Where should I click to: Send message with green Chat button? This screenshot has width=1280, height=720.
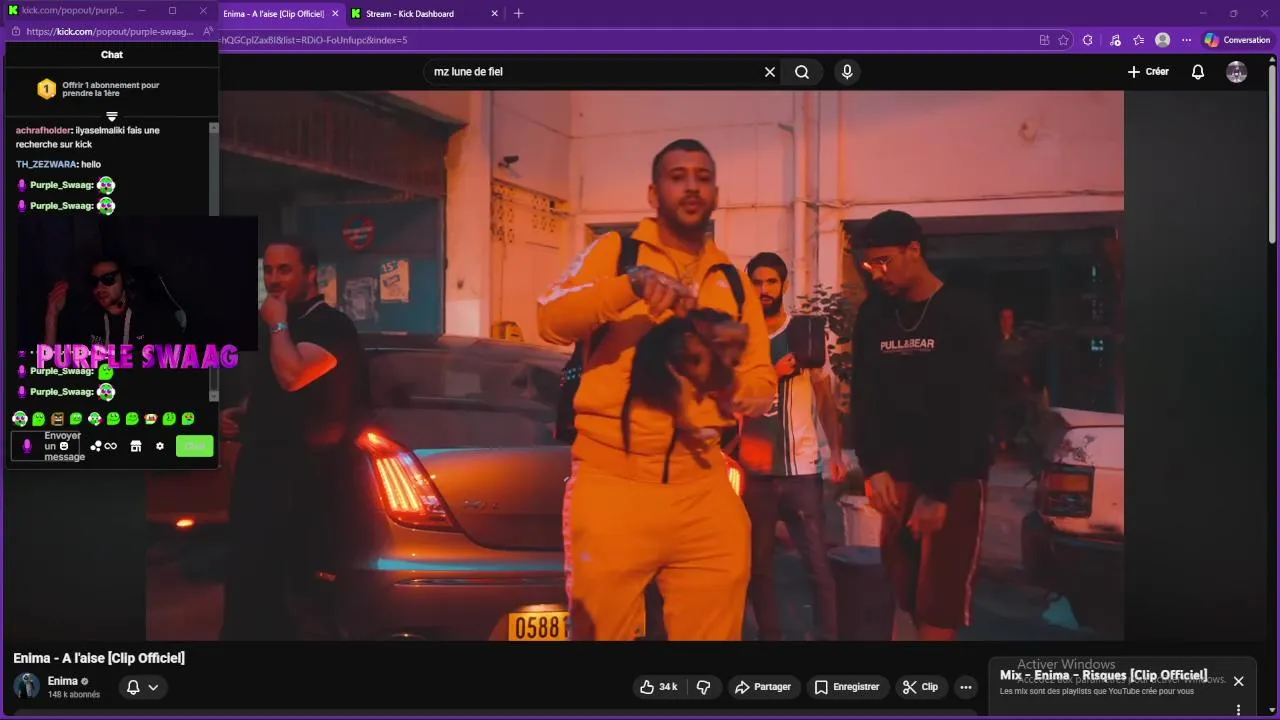tap(195, 446)
